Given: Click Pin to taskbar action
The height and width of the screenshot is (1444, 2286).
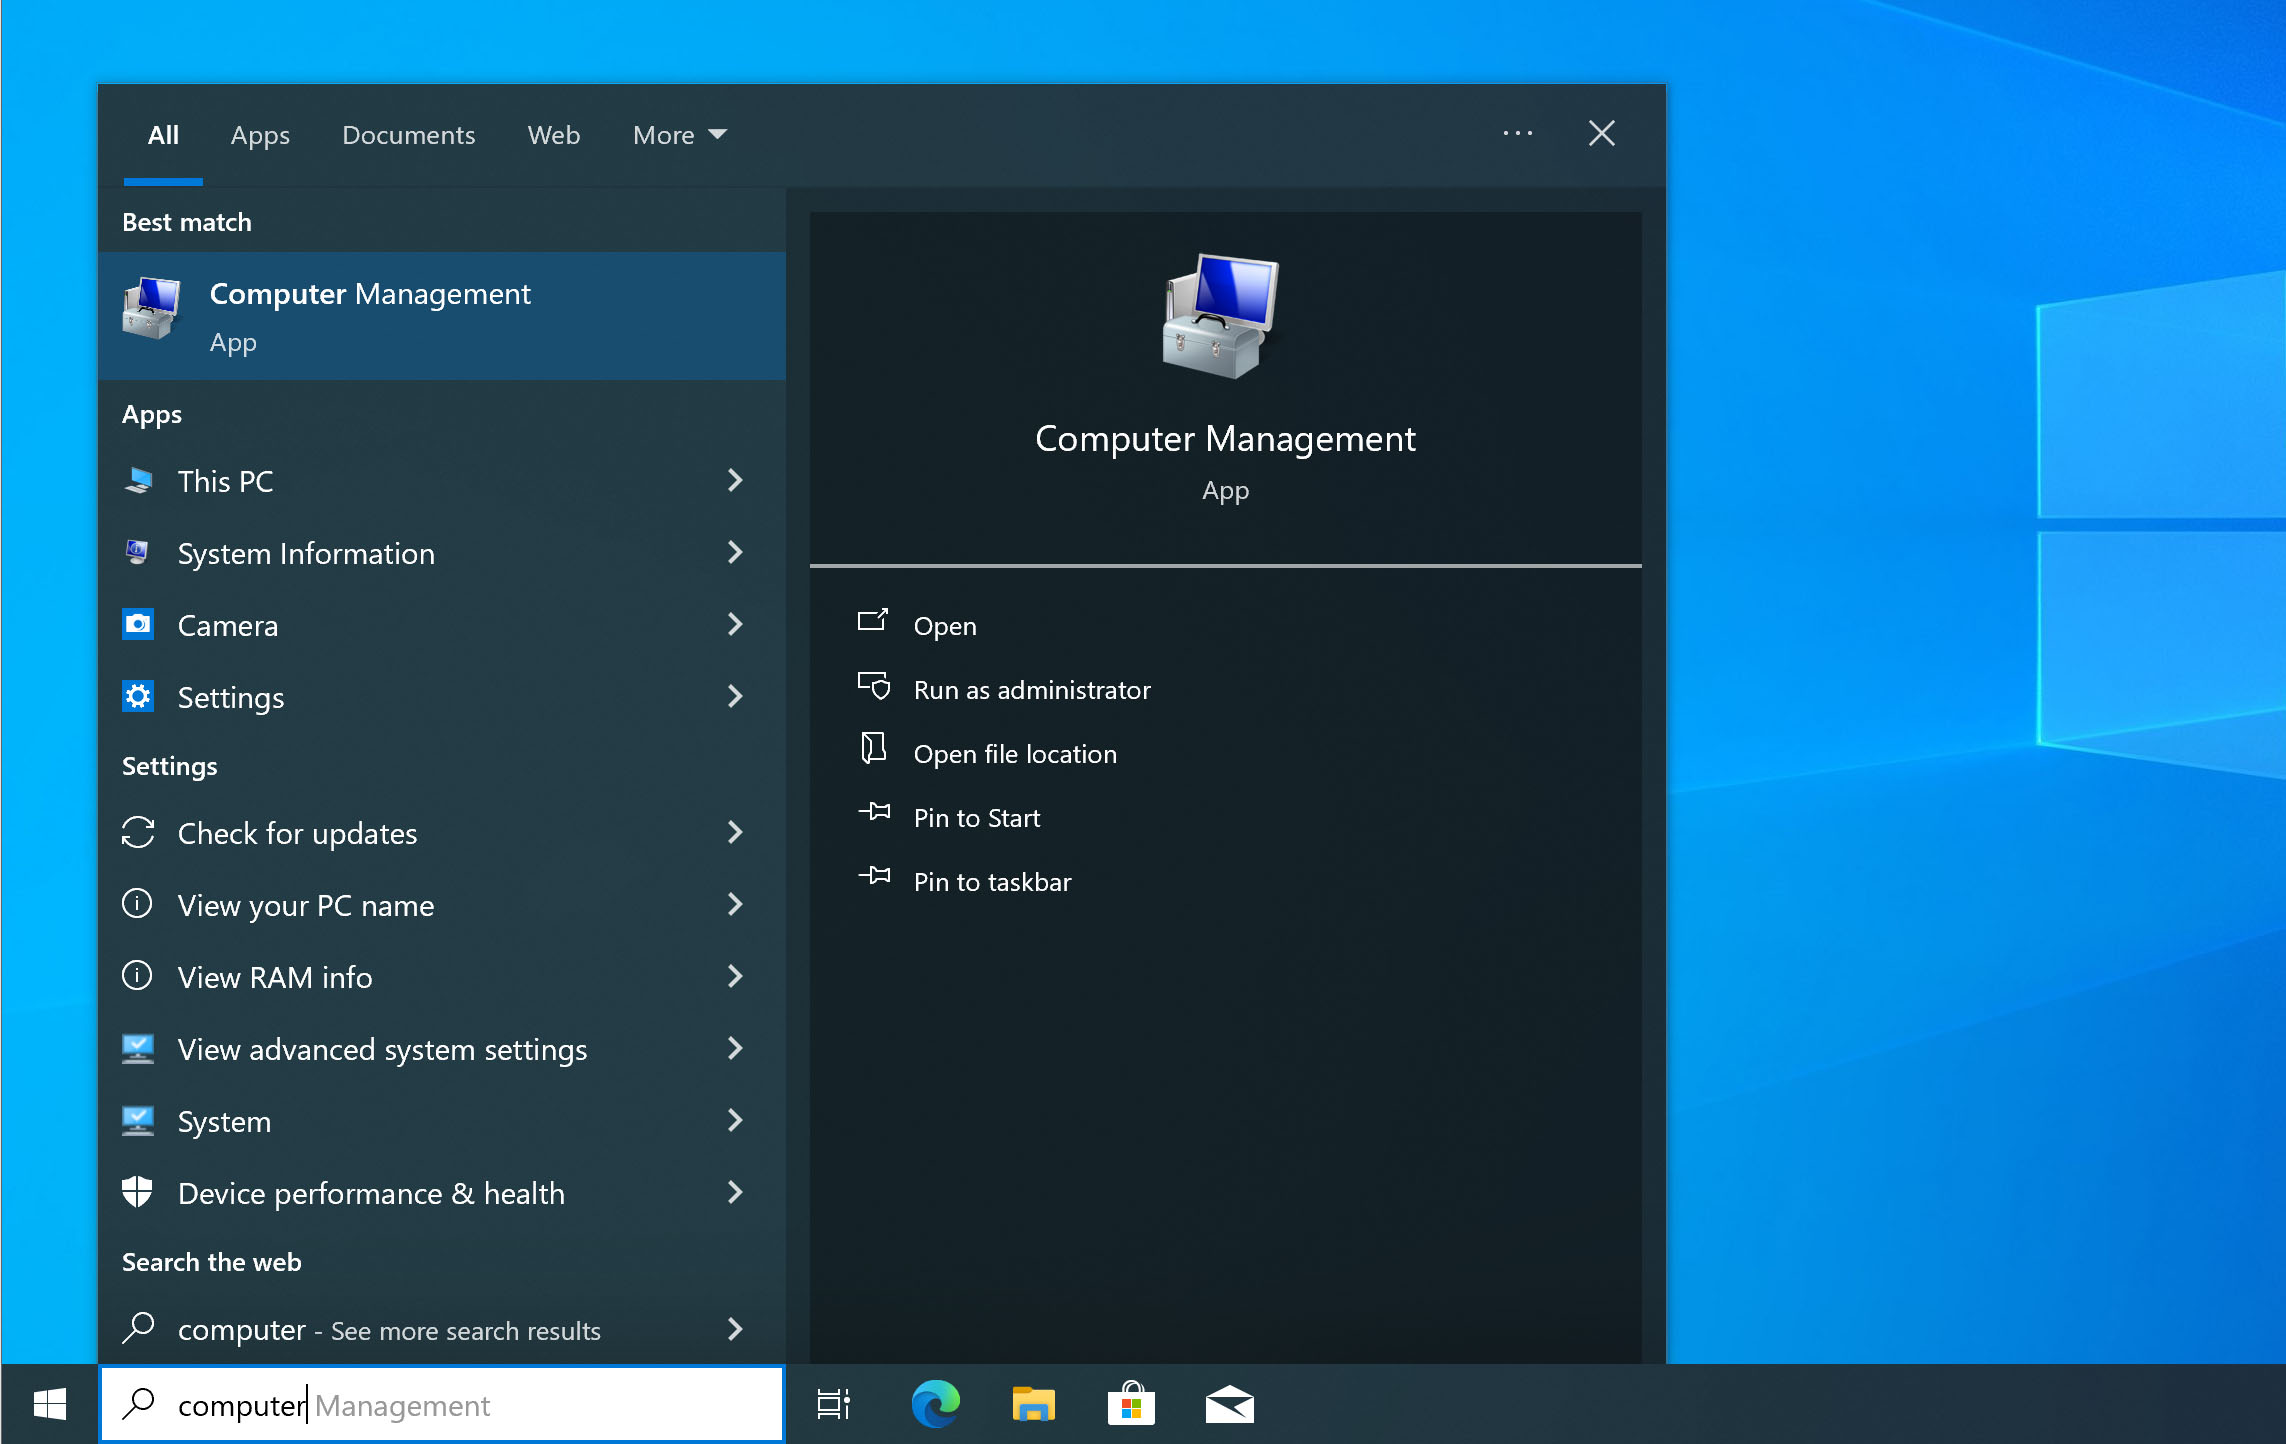Looking at the screenshot, I should 992,882.
